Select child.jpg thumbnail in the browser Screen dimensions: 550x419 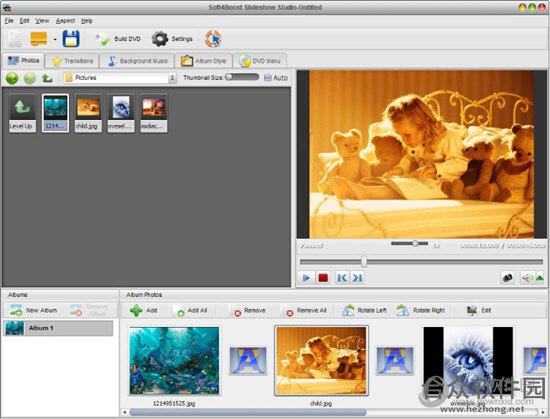pyautogui.click(x=88, y=113)
